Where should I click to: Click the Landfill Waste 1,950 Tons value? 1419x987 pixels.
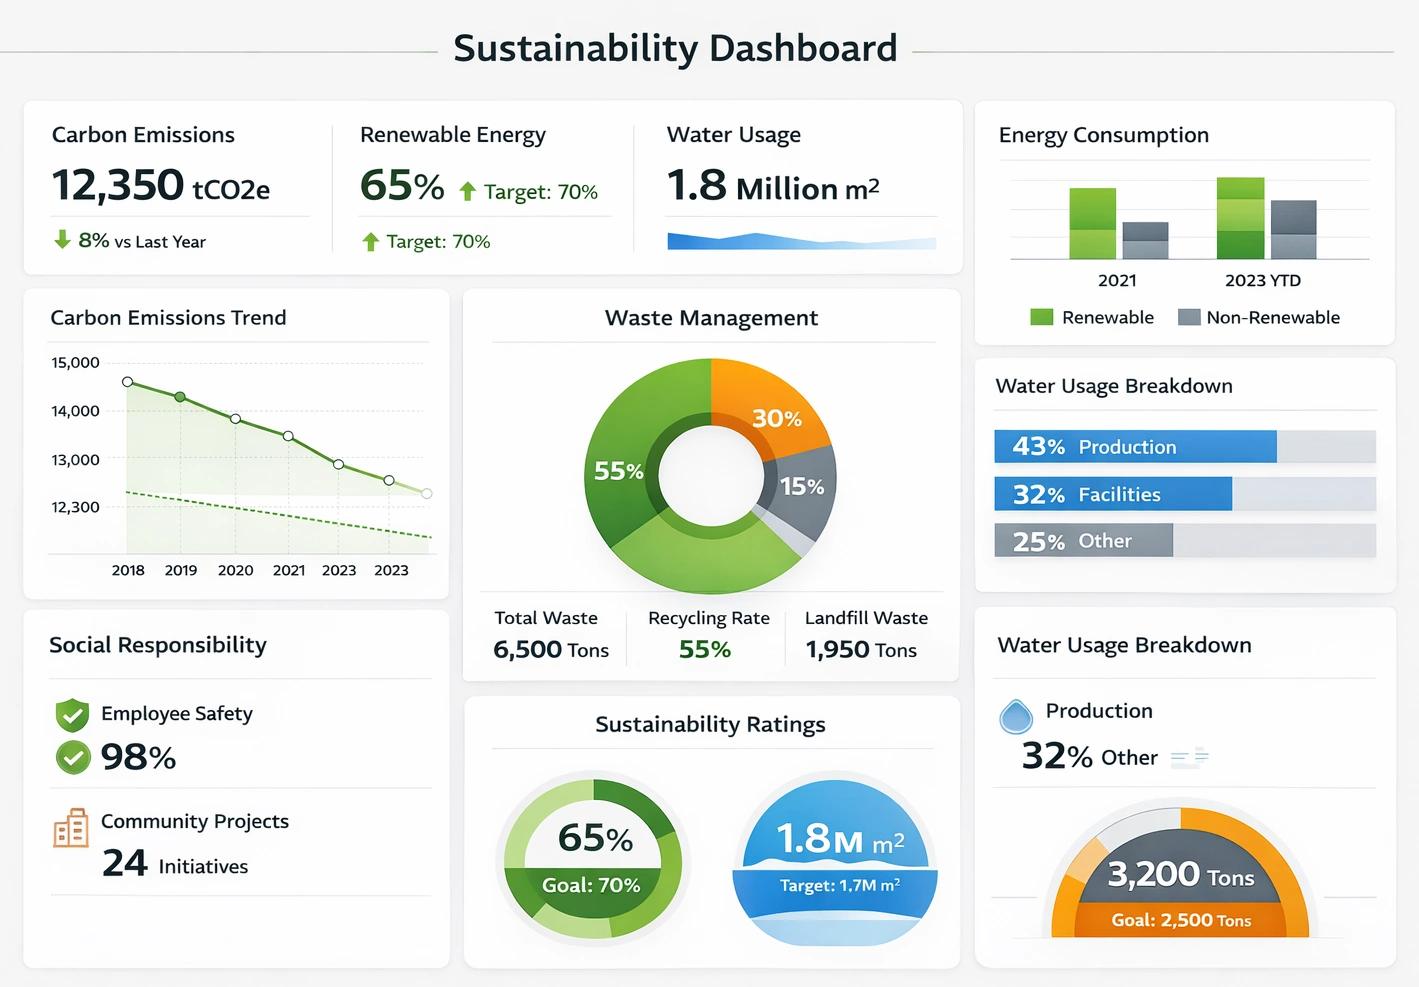861,650
